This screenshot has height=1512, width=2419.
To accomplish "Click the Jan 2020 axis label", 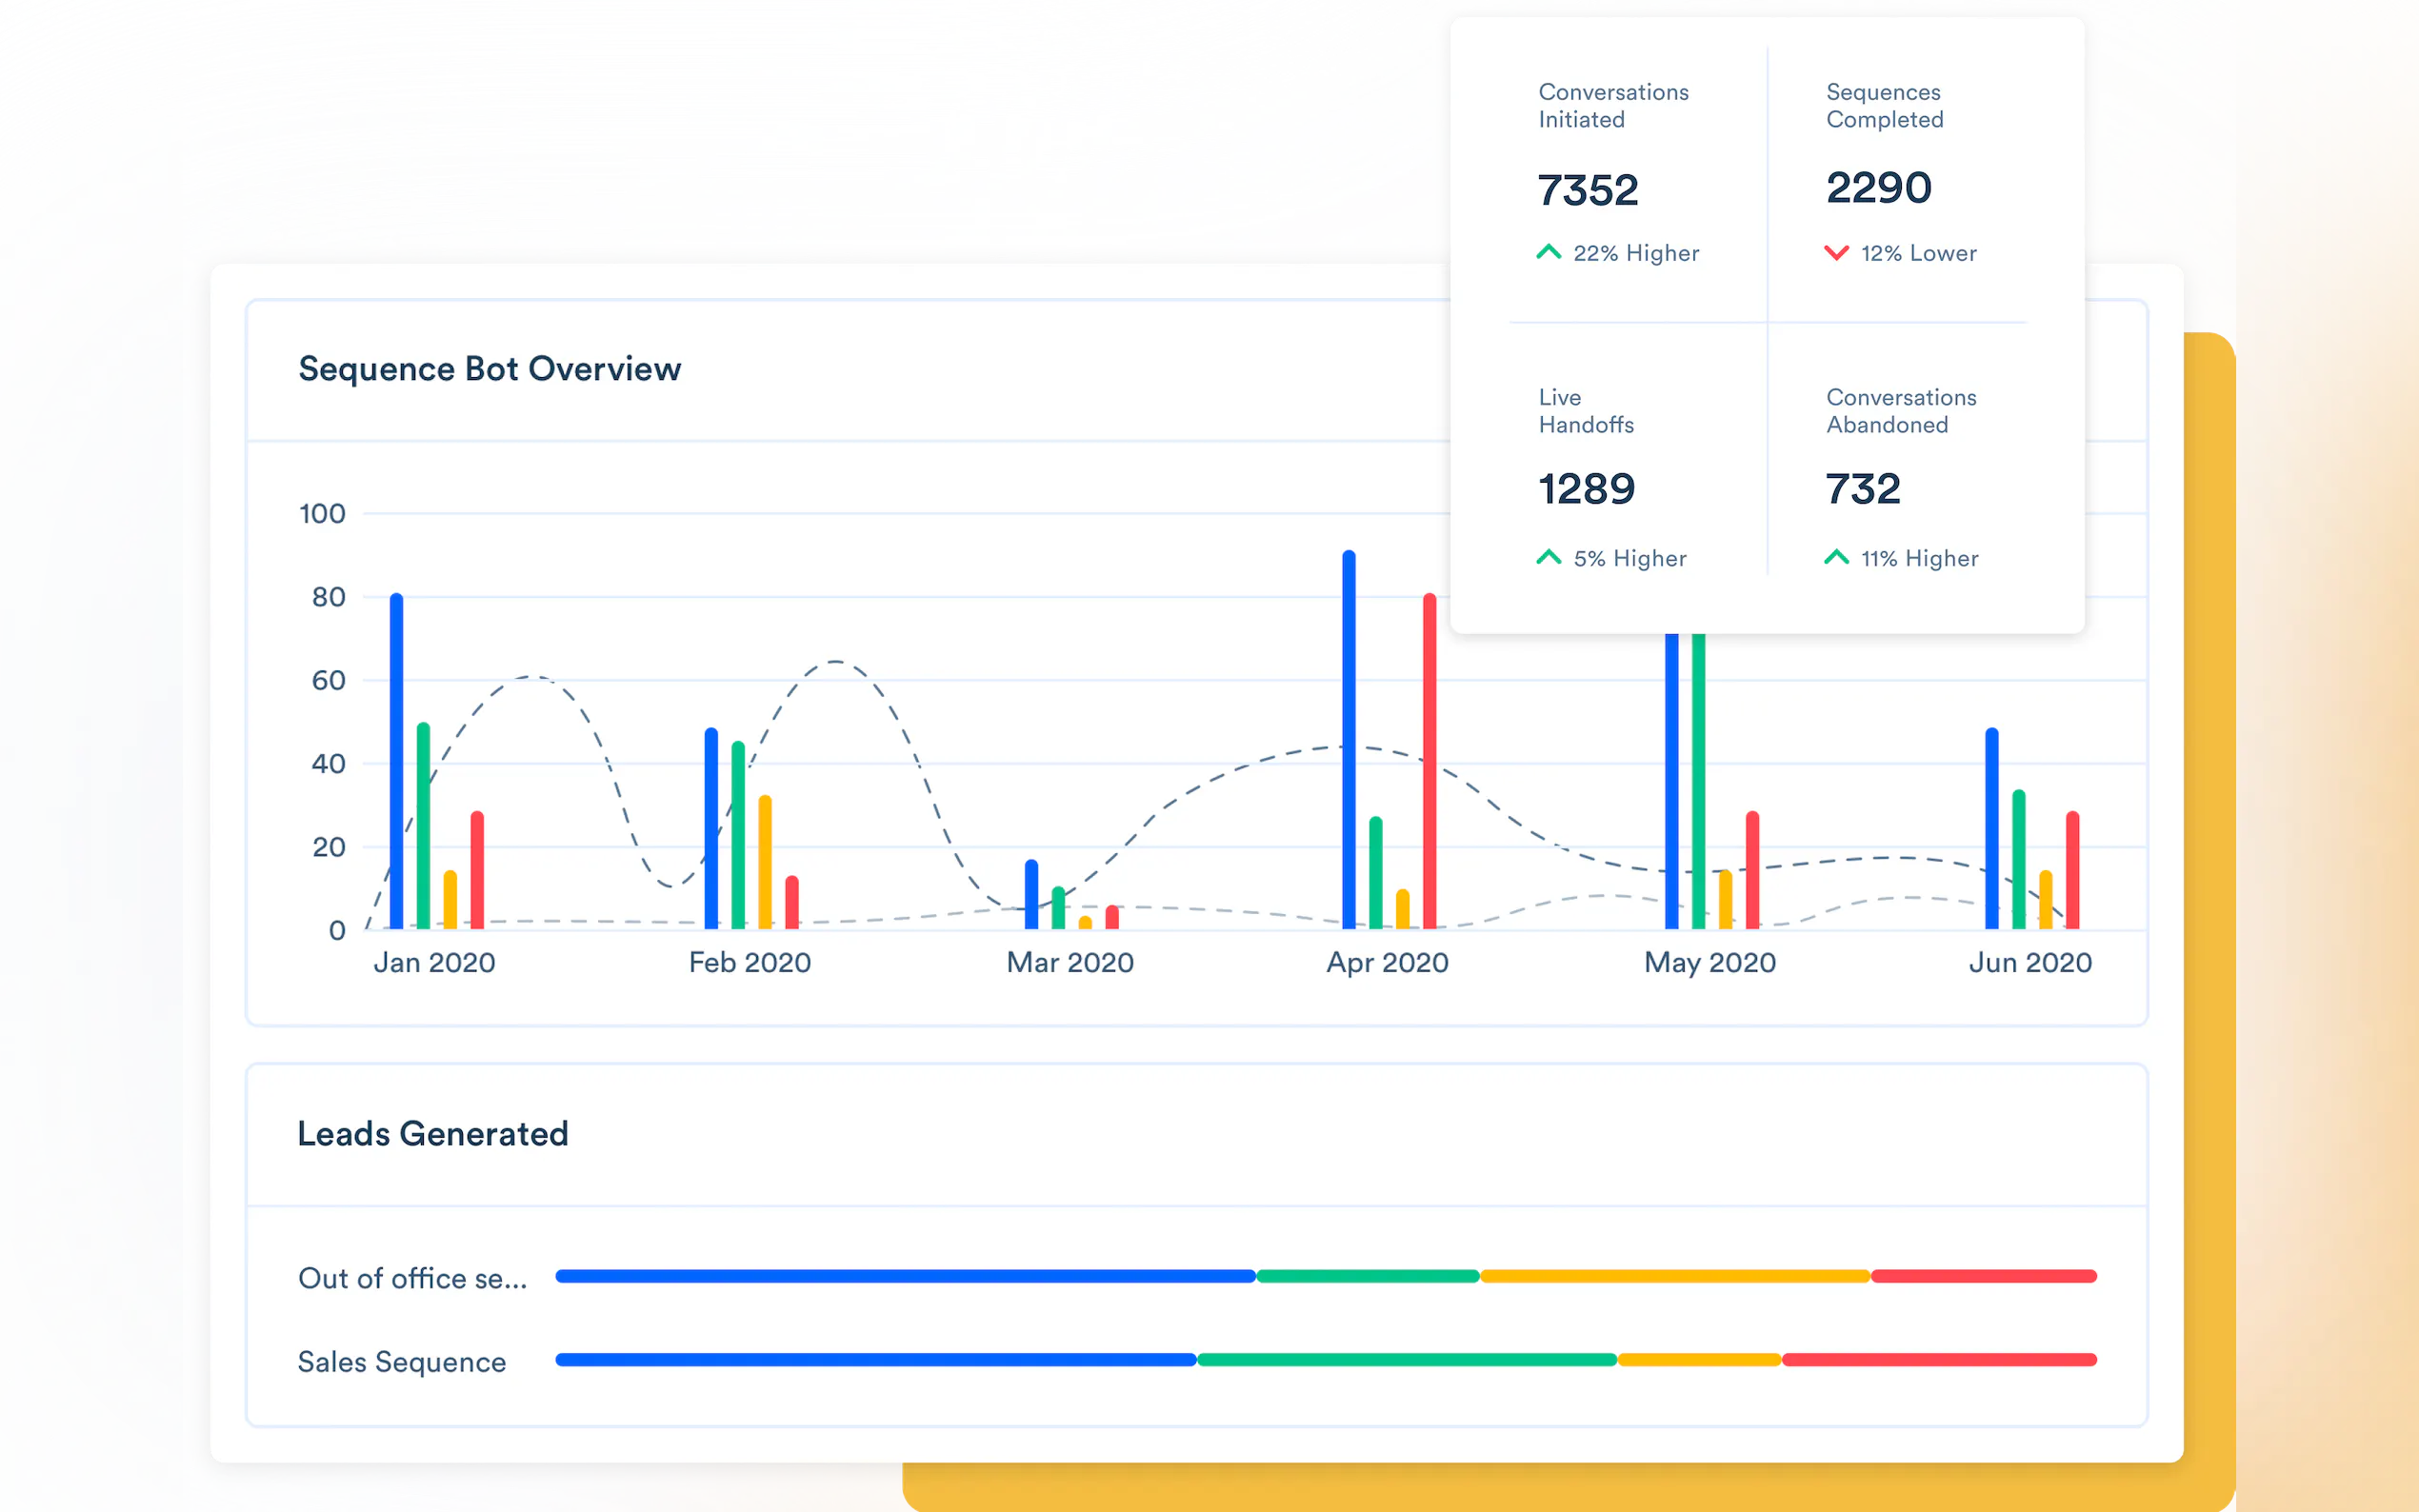I will 434,962.
